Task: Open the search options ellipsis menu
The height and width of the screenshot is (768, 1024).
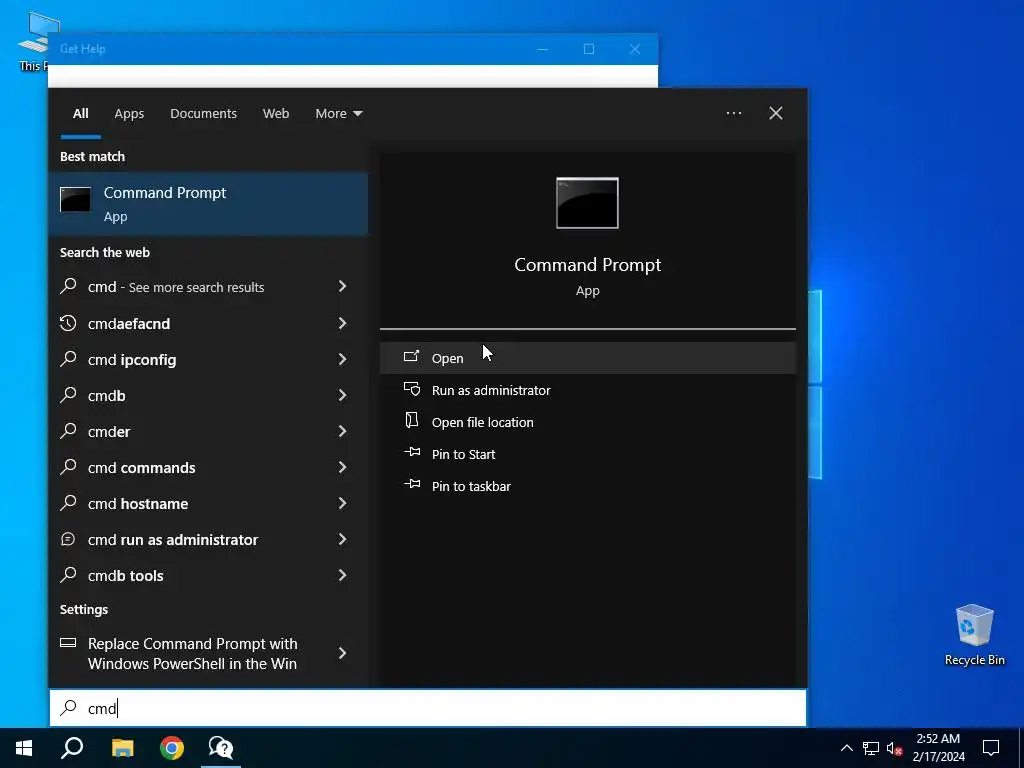Action: (733, 113)
